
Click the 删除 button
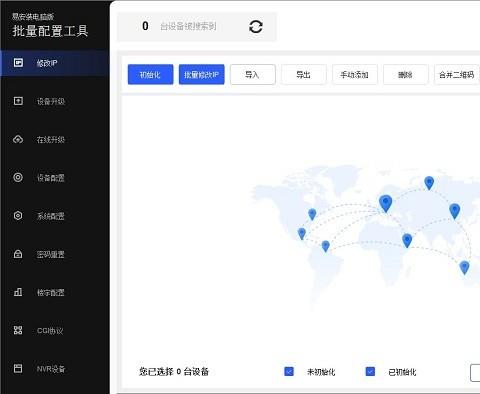click(405, 74)
